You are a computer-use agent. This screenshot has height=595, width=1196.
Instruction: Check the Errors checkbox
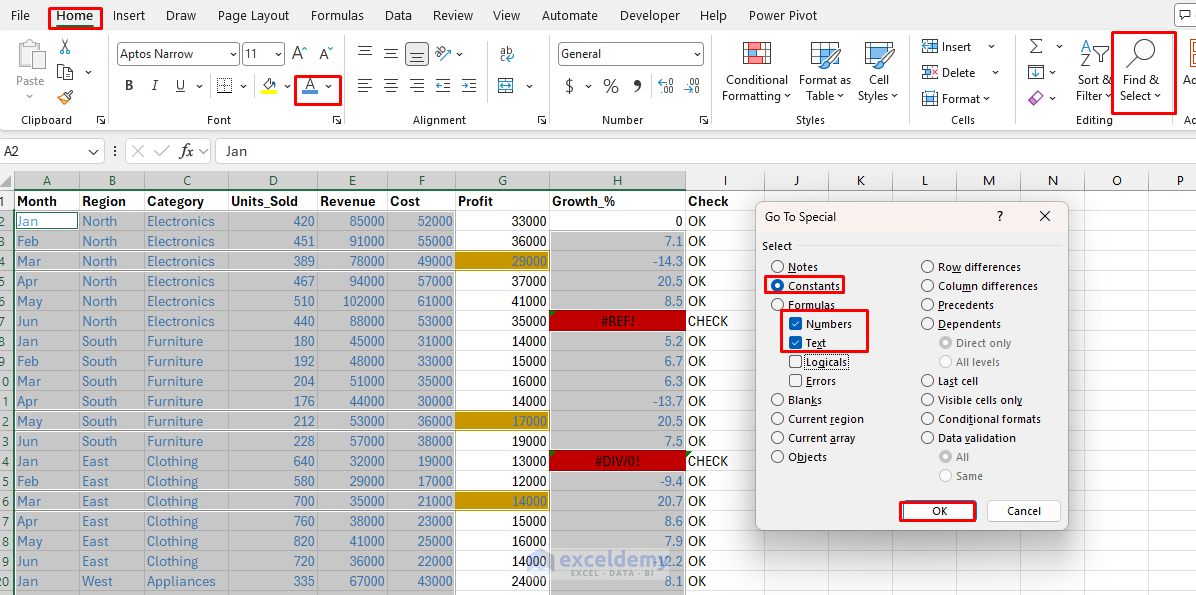click(x=796, y=381)
